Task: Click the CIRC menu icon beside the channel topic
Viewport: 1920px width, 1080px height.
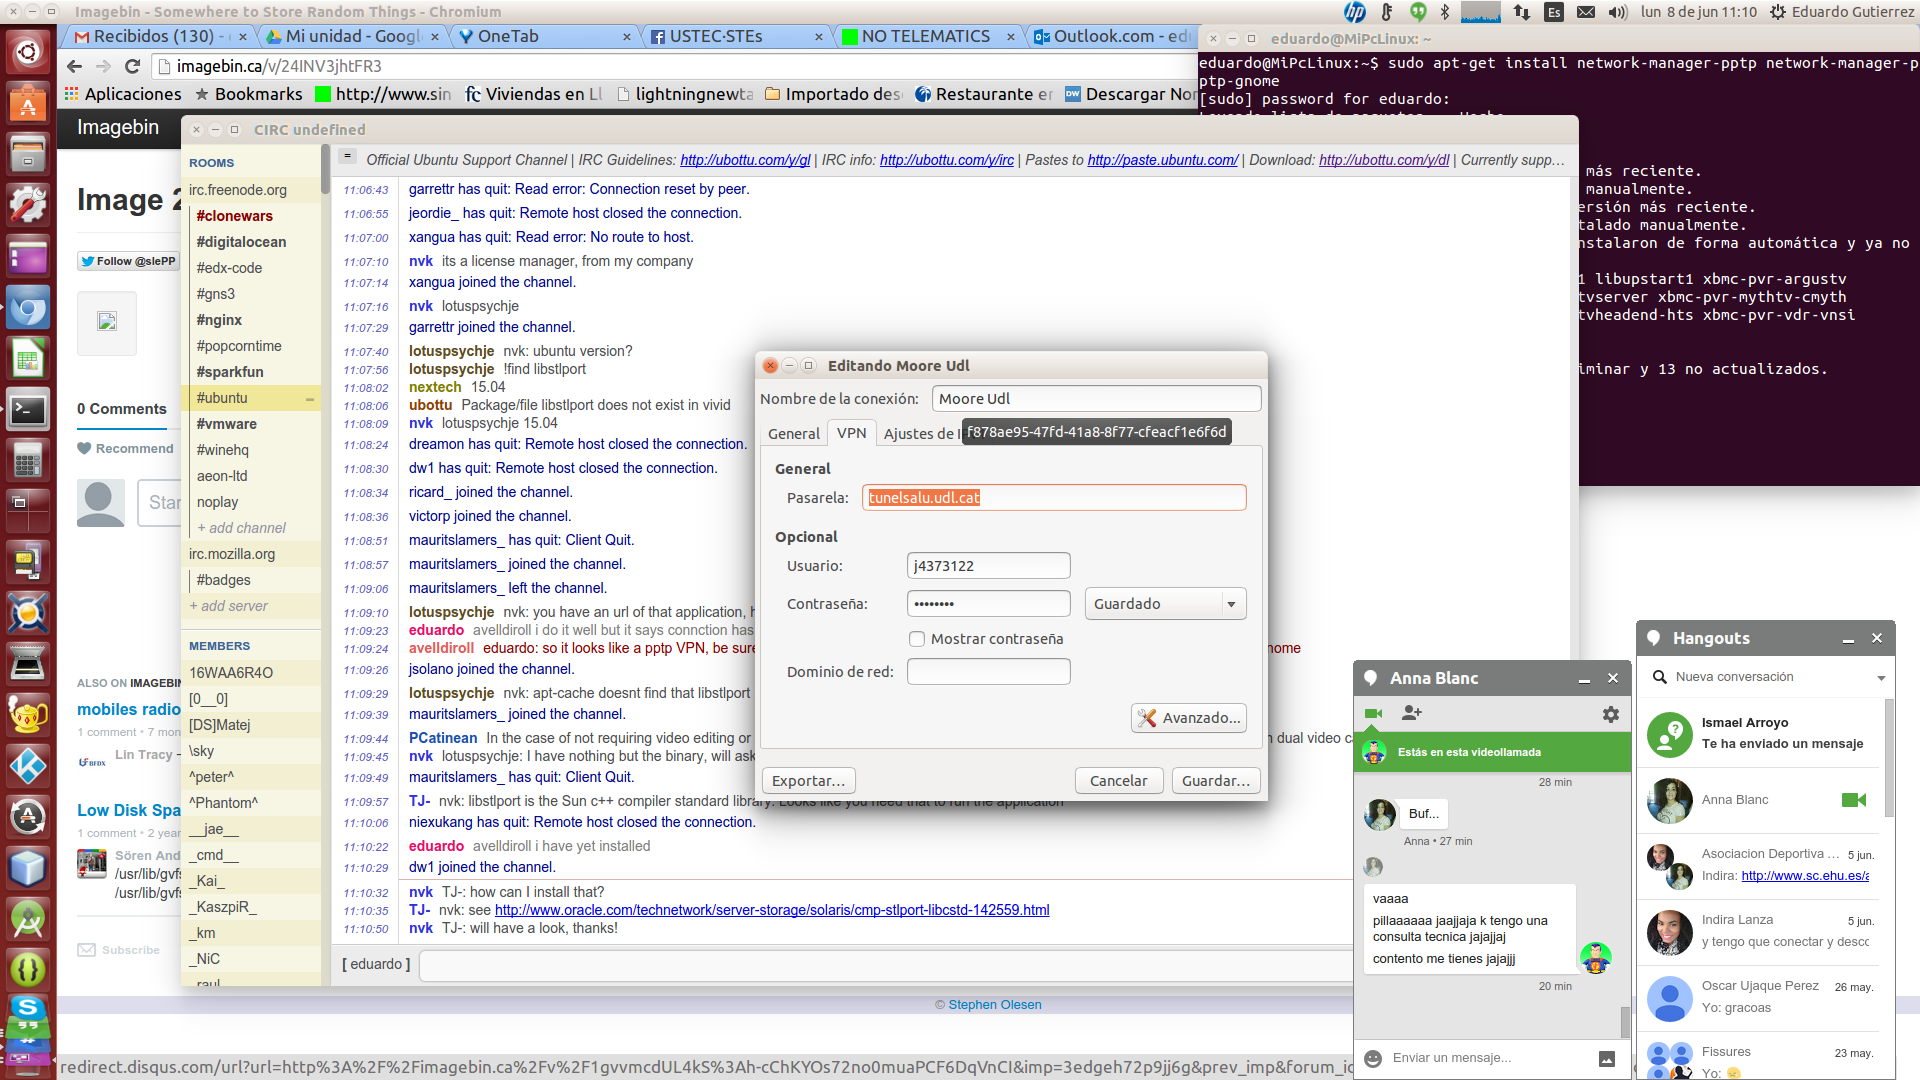Action: [347, 157]
